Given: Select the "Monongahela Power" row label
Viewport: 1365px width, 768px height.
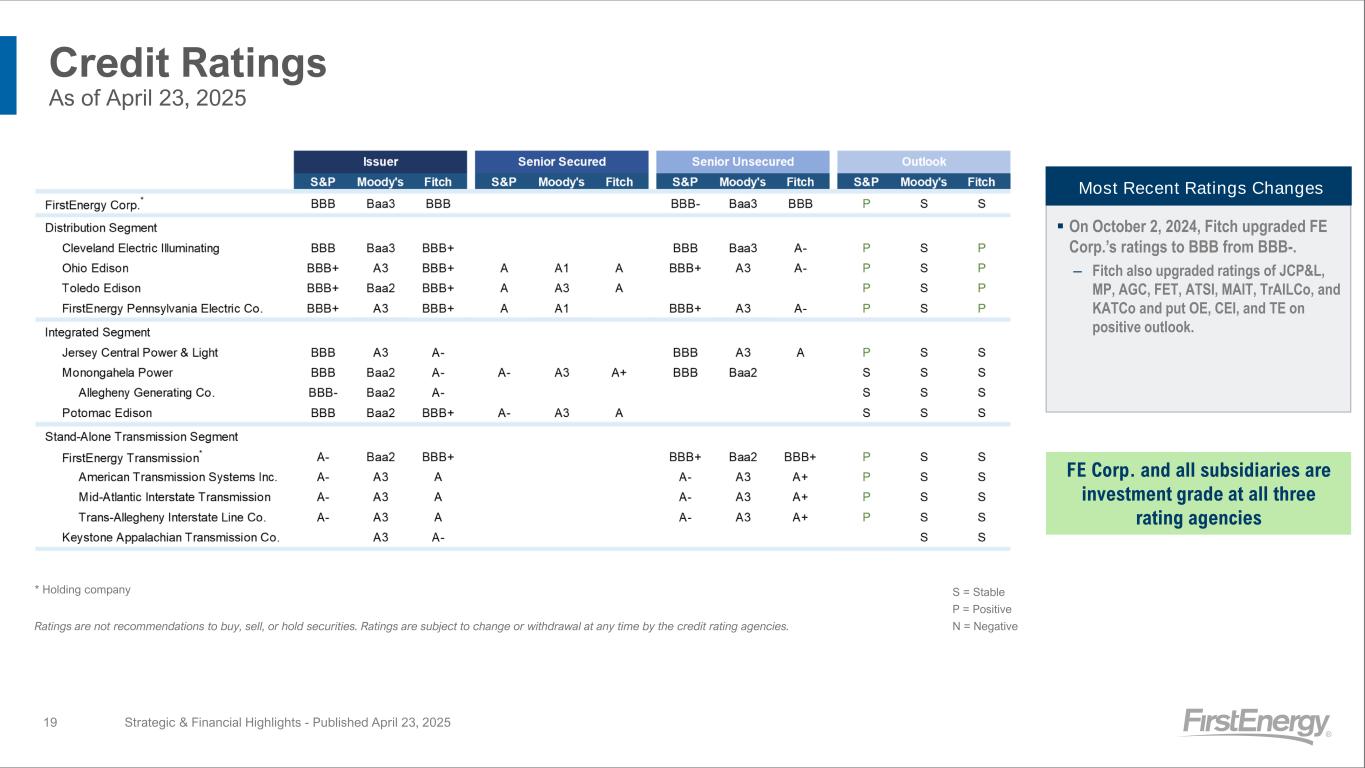Looking at the screenshot, I should coord(117,372).
